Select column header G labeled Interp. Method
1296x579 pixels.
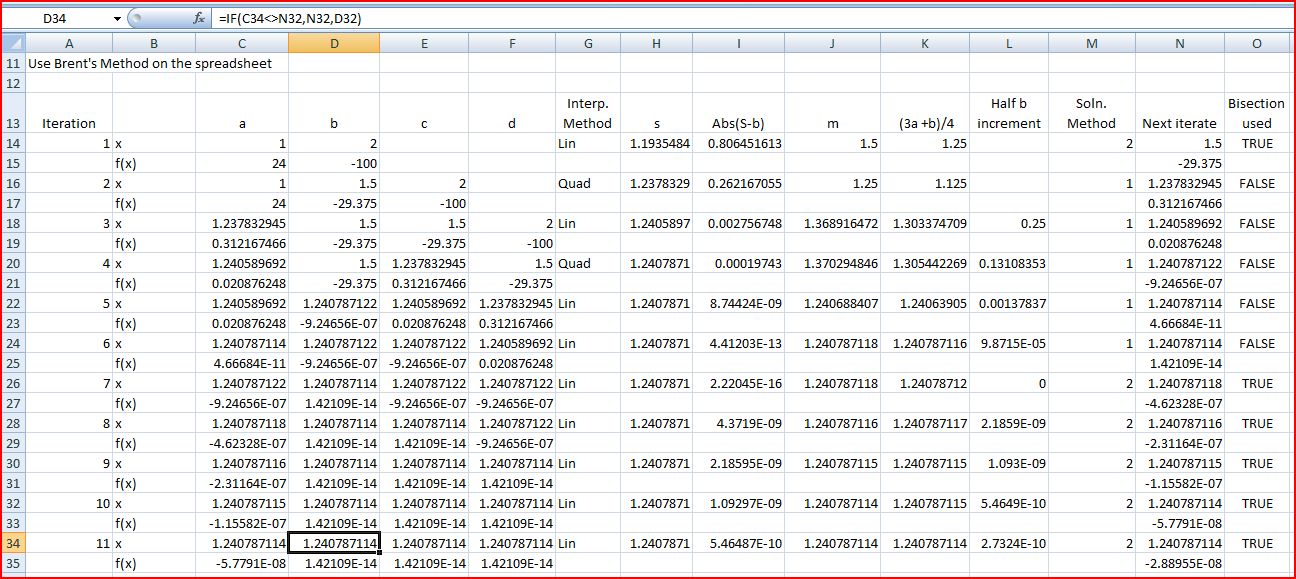point(588,43)
